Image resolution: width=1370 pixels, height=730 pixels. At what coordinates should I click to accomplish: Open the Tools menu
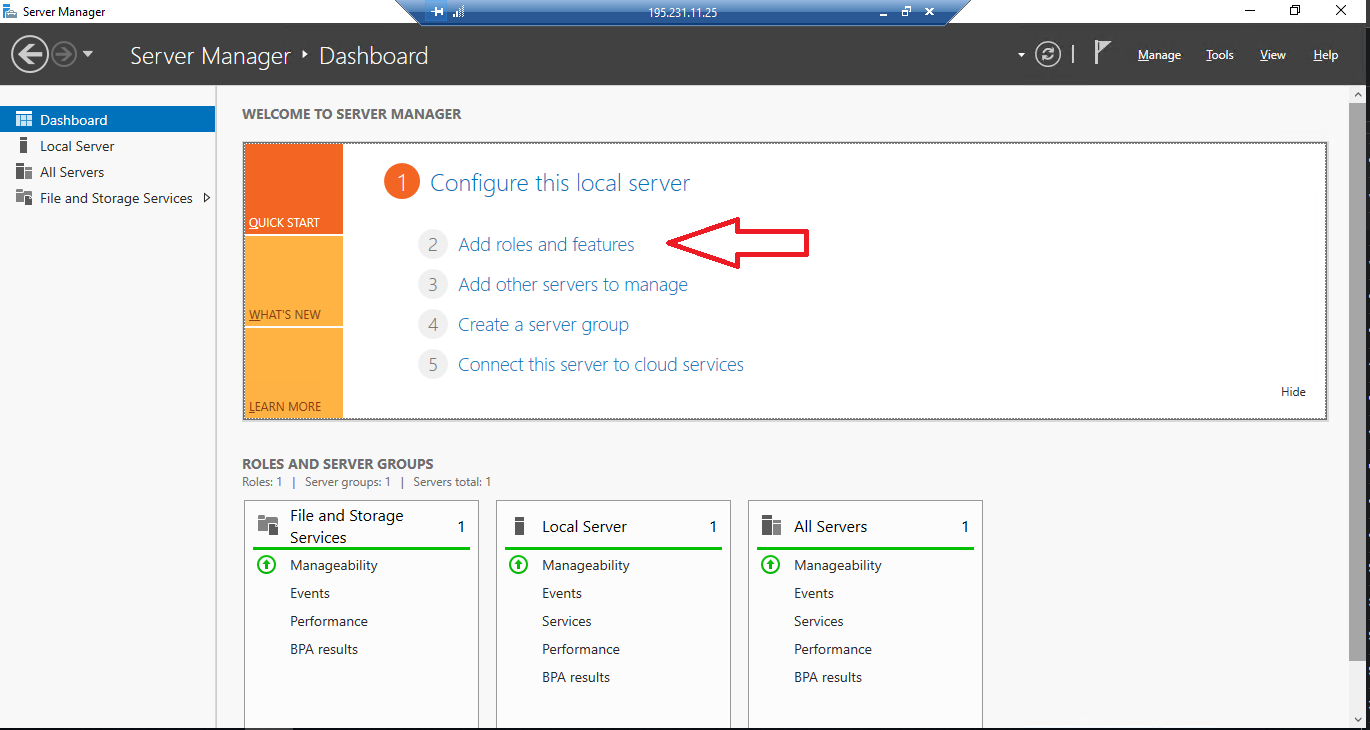click(x=1219, y=55)
